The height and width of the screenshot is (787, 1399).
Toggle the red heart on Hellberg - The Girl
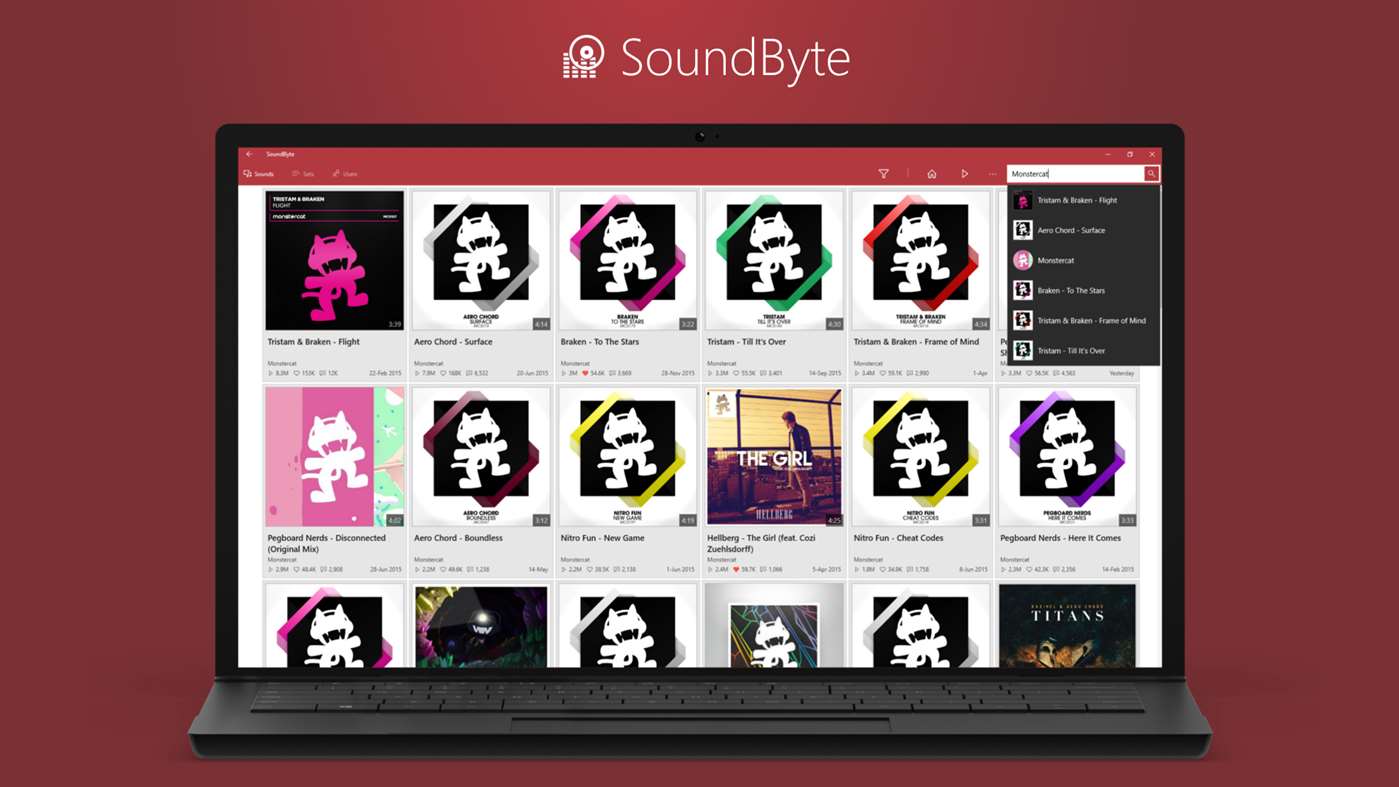(736, 569)
